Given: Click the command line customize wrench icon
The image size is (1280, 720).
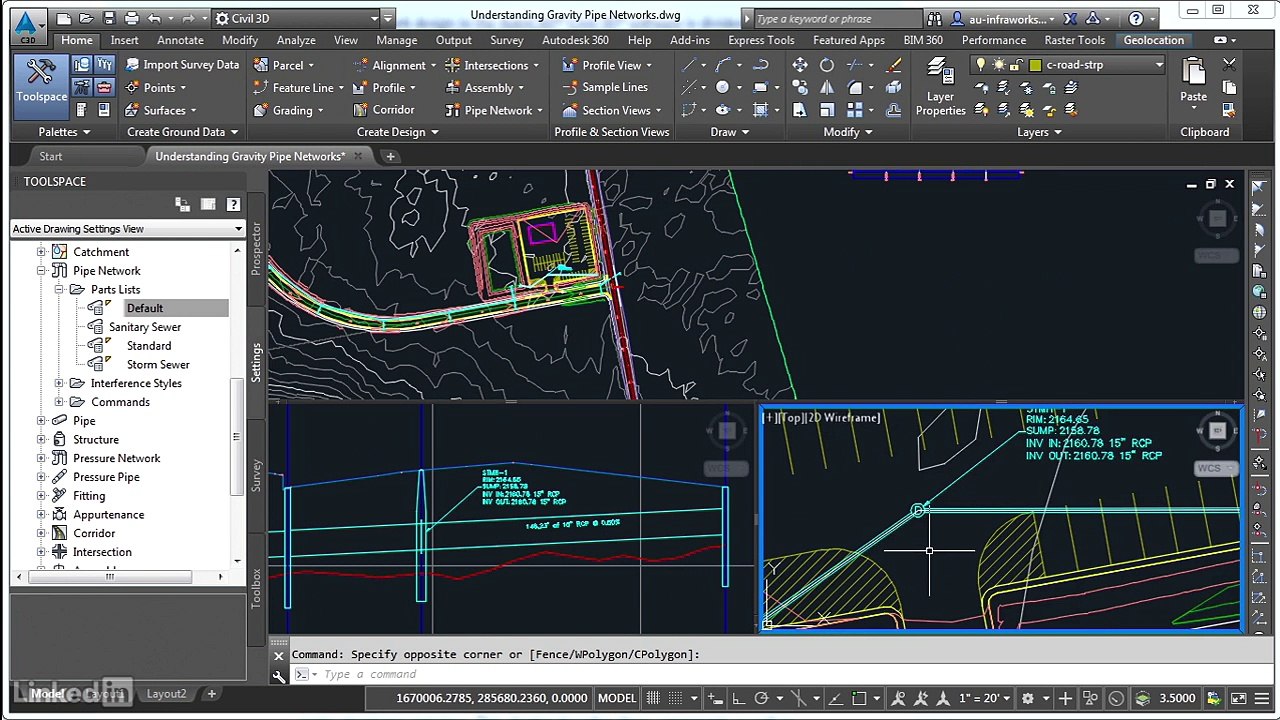Looking at the screenshot, I should (279, 675).
